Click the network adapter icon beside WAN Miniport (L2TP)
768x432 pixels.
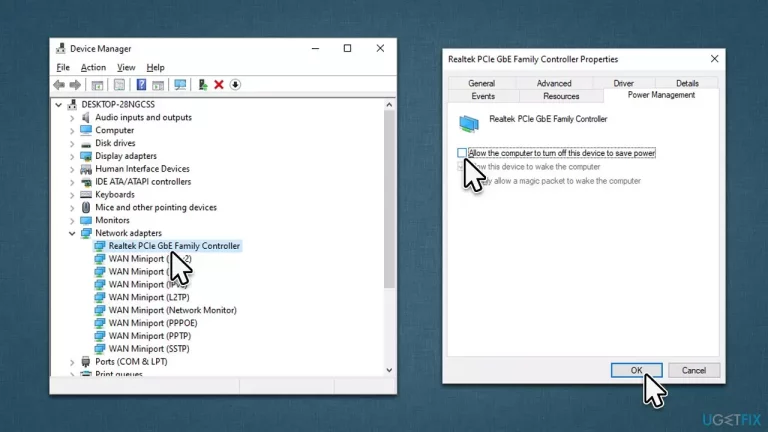click(99, 297)
